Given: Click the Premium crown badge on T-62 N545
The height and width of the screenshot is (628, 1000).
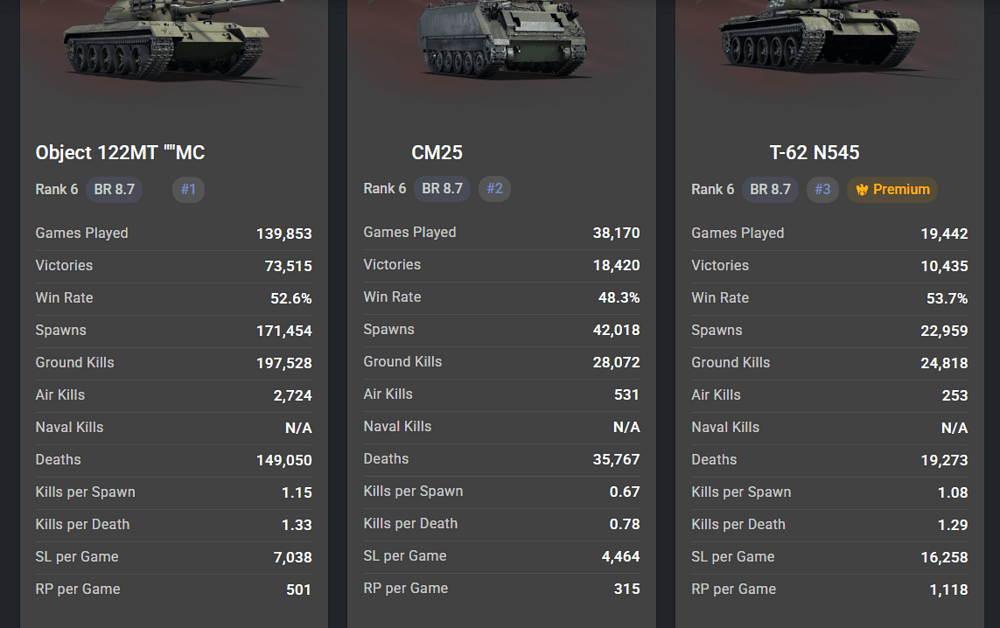Looking at the screenshot, I should tap(892, 189).
